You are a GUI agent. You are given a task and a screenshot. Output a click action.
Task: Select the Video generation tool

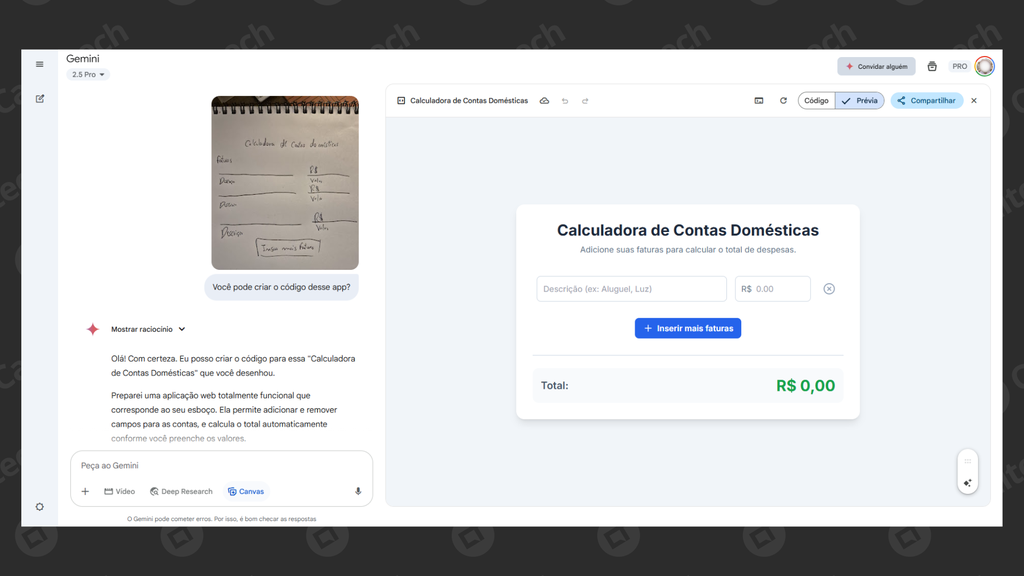click(x=119, y=491)
